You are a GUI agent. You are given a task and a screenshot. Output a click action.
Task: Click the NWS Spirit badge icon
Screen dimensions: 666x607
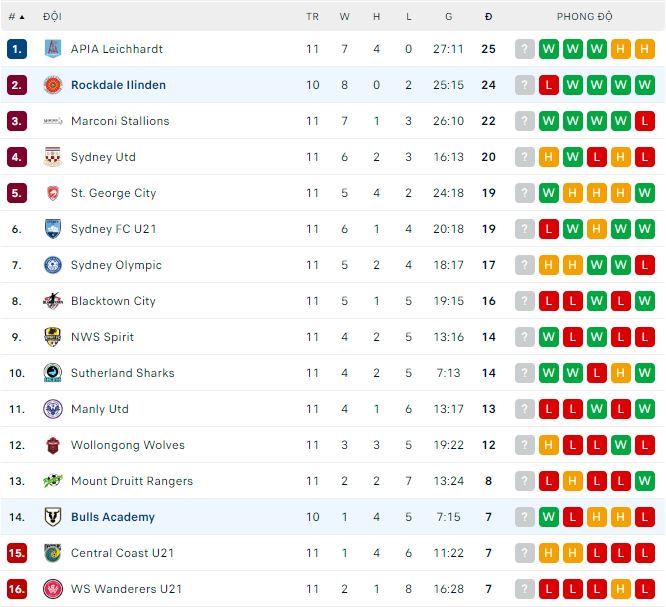click(53, 337)
